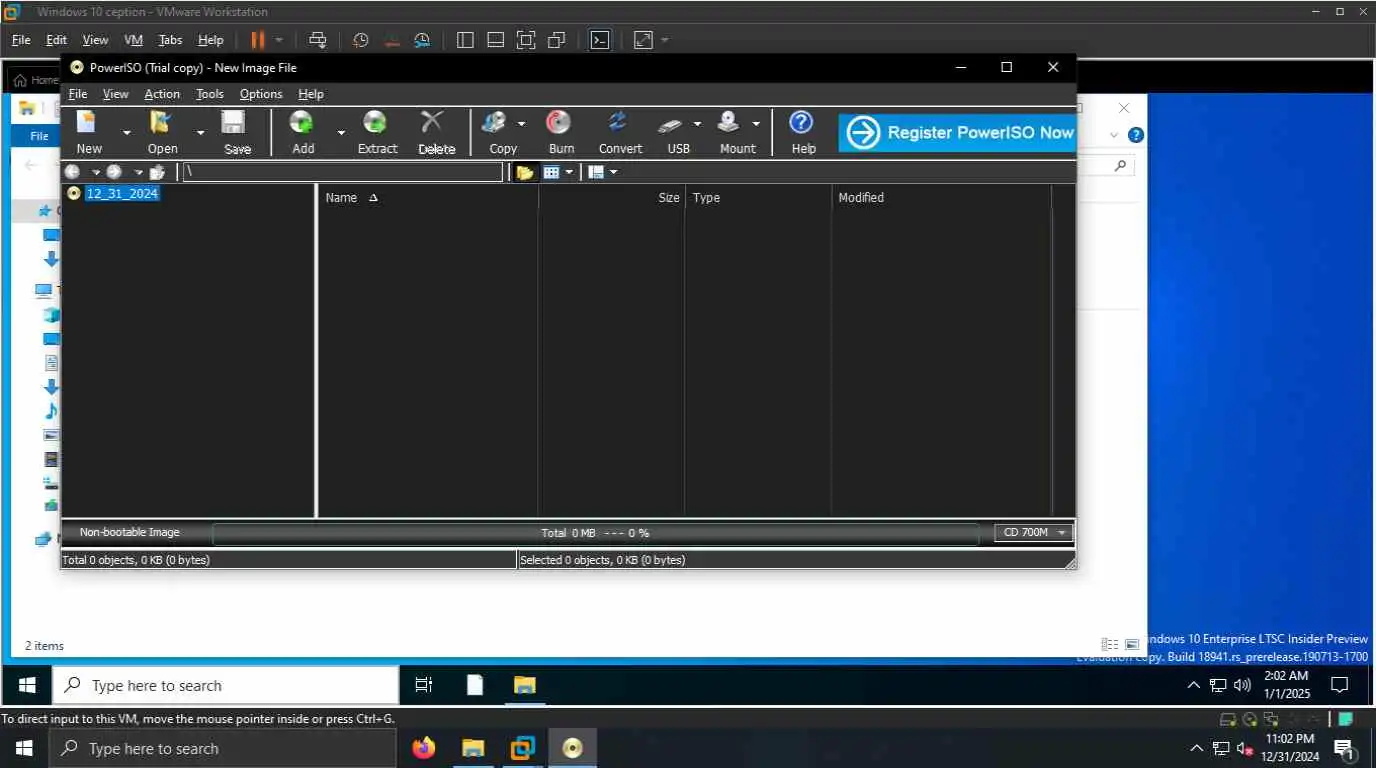Click the Back navigation arrow in PowerISO

73,172
